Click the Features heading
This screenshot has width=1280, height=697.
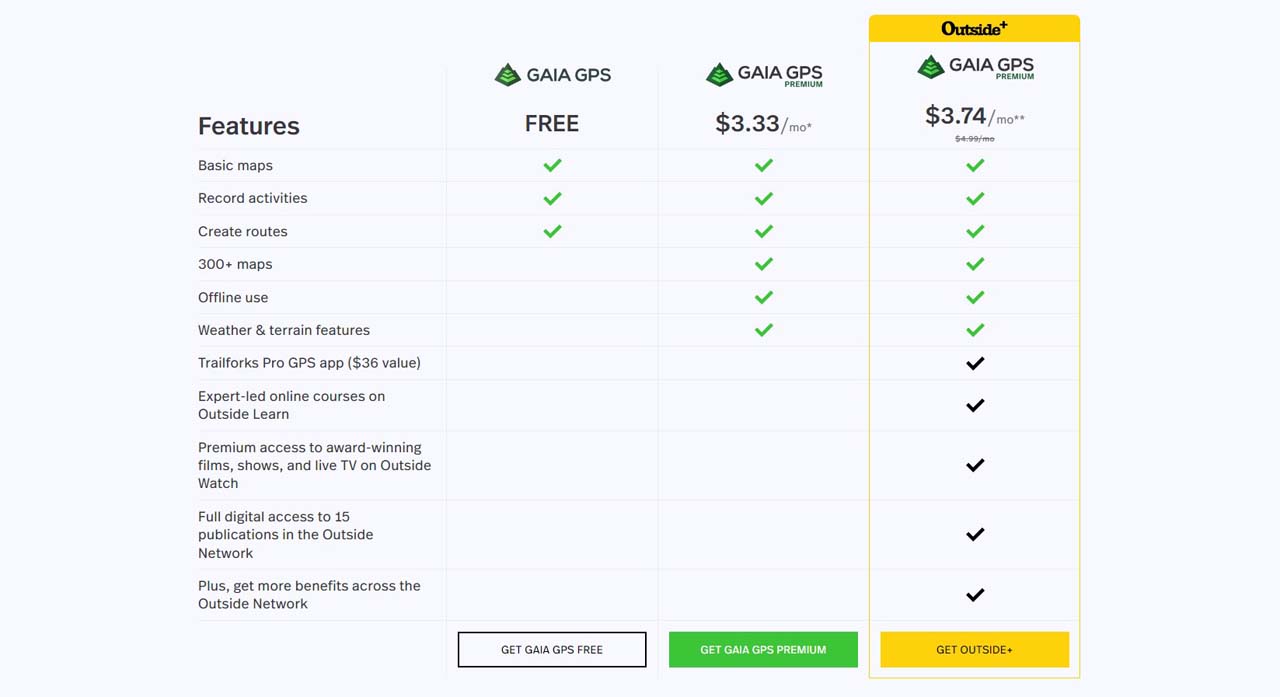point(249,126)
